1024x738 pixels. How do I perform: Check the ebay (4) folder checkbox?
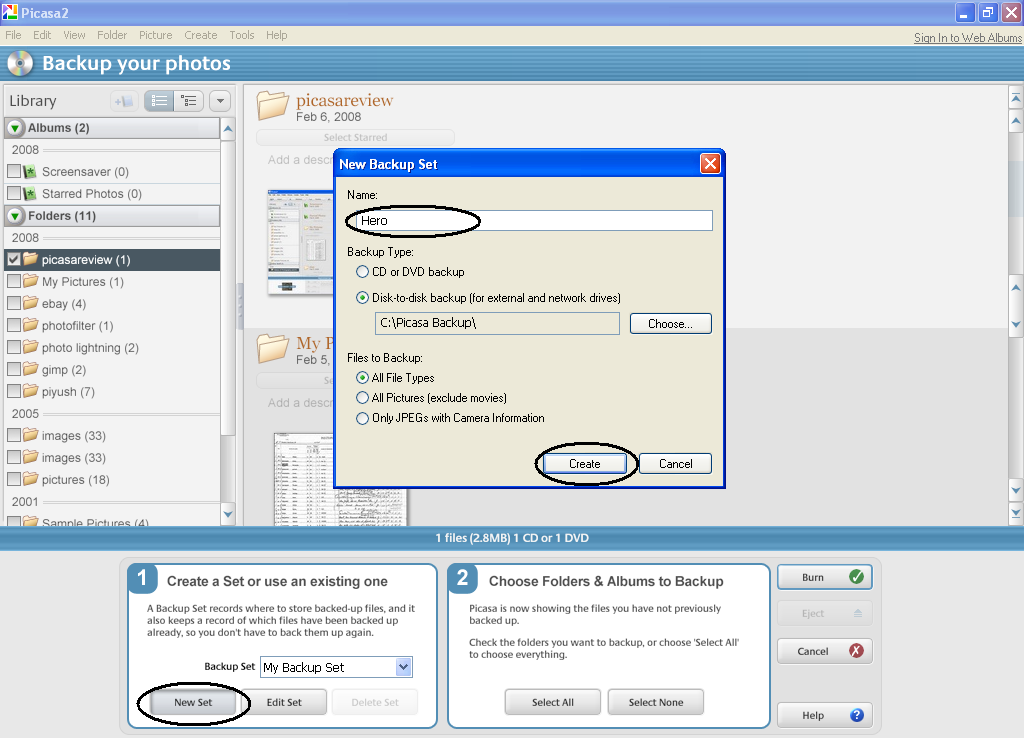click(14, 303)
